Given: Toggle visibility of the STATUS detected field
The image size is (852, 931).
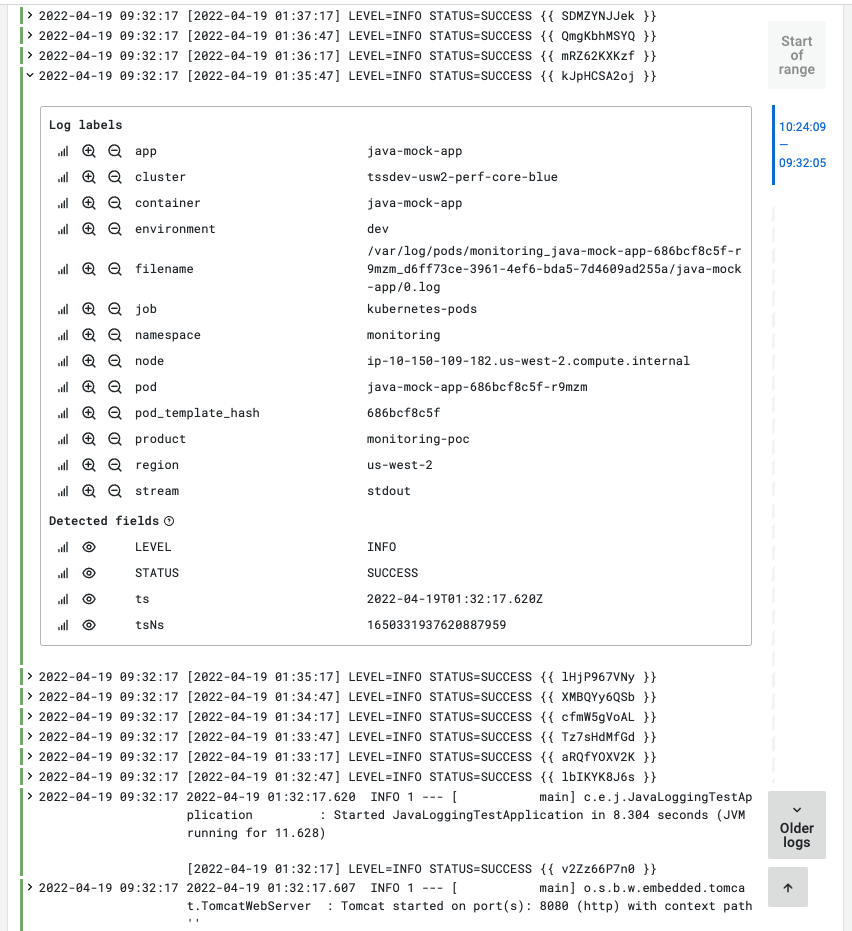Looking at the screenshot, I should (87, 572).
